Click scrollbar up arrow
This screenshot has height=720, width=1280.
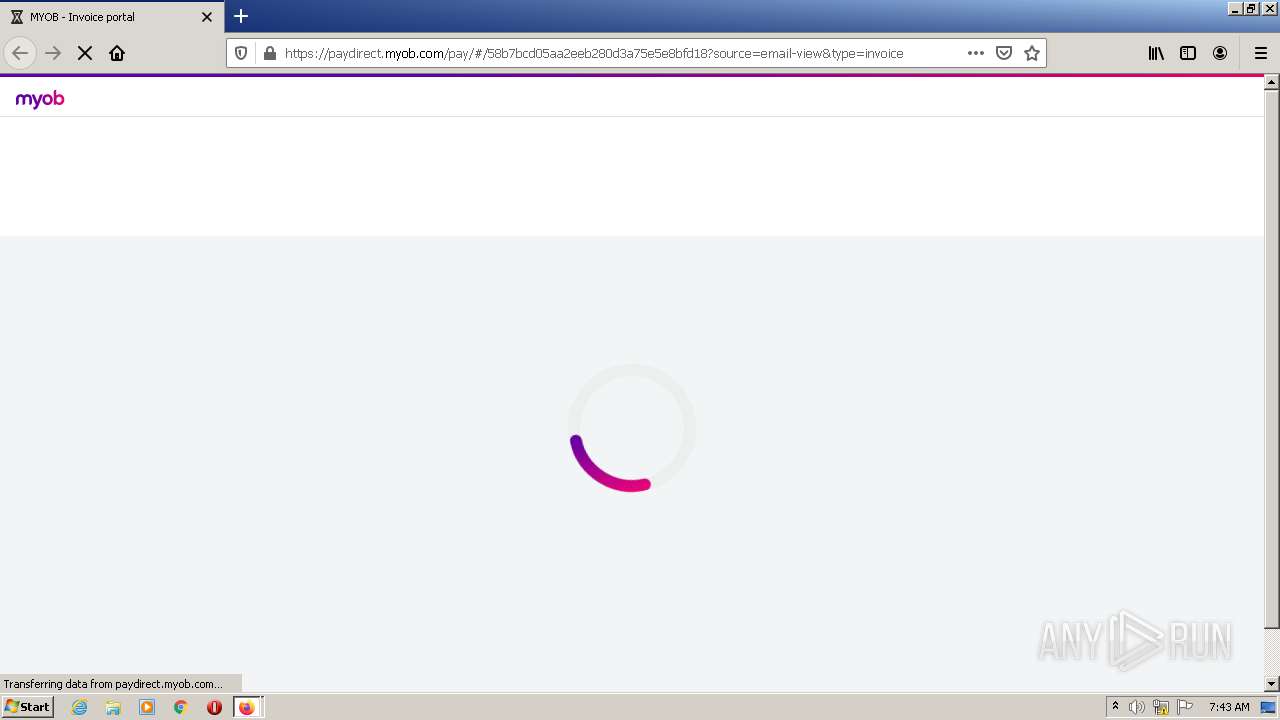tap(1272, 82)
